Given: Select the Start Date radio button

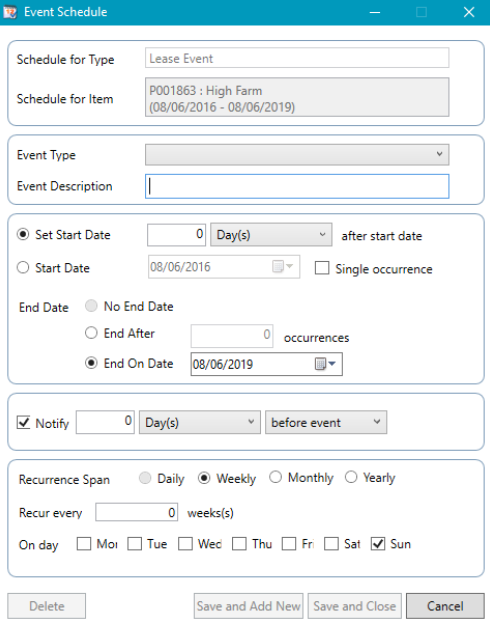Looking at the screenshot, I should tap(23, 267).
